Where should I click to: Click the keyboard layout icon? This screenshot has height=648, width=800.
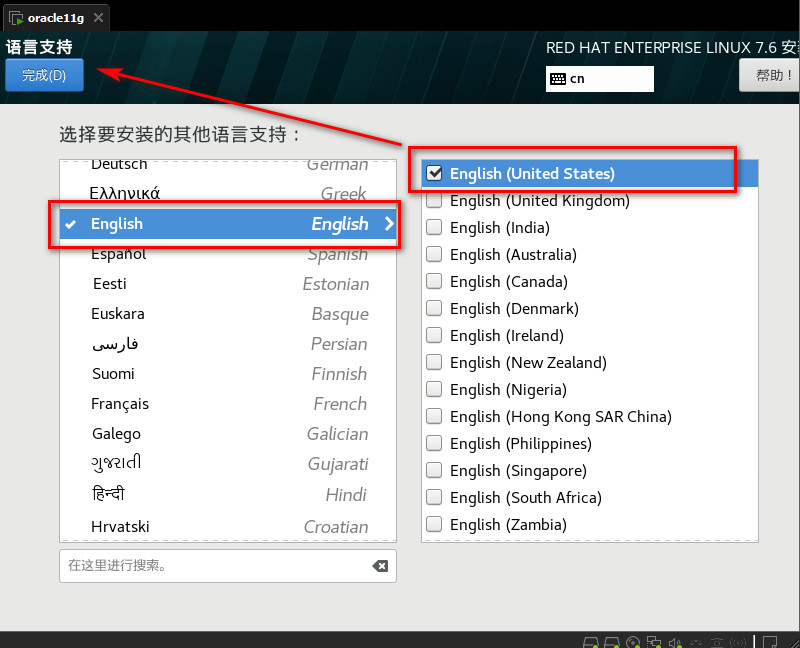557,79
